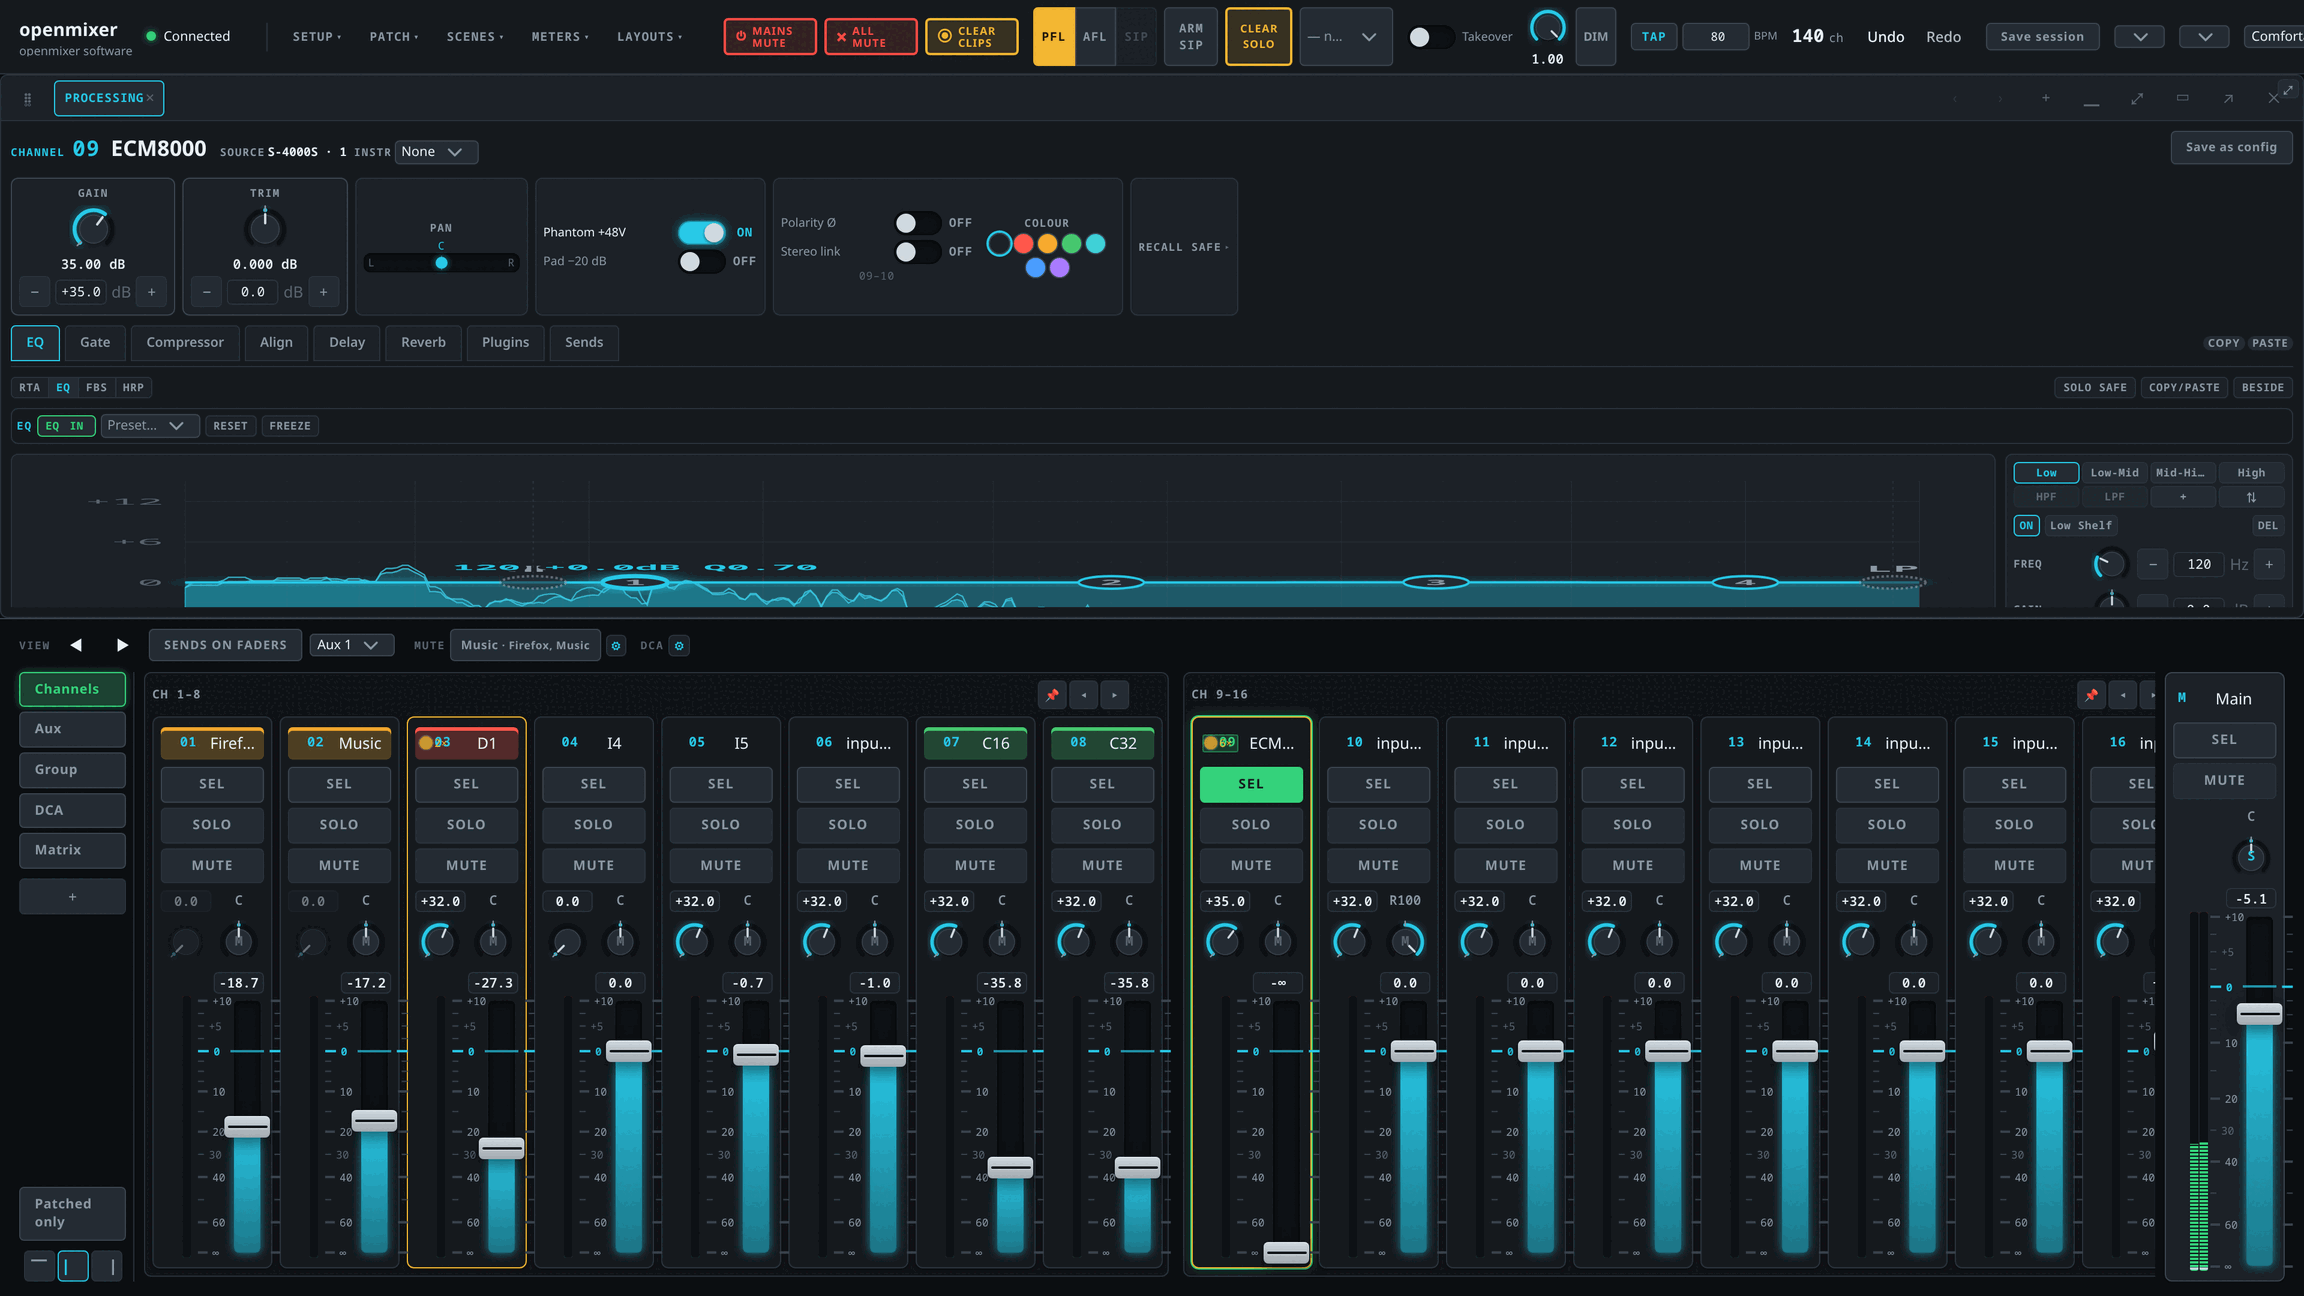This screenshot has width=2304, height=1296.
Task: Toggle the low band ON button
Action: pos(2026,525)
